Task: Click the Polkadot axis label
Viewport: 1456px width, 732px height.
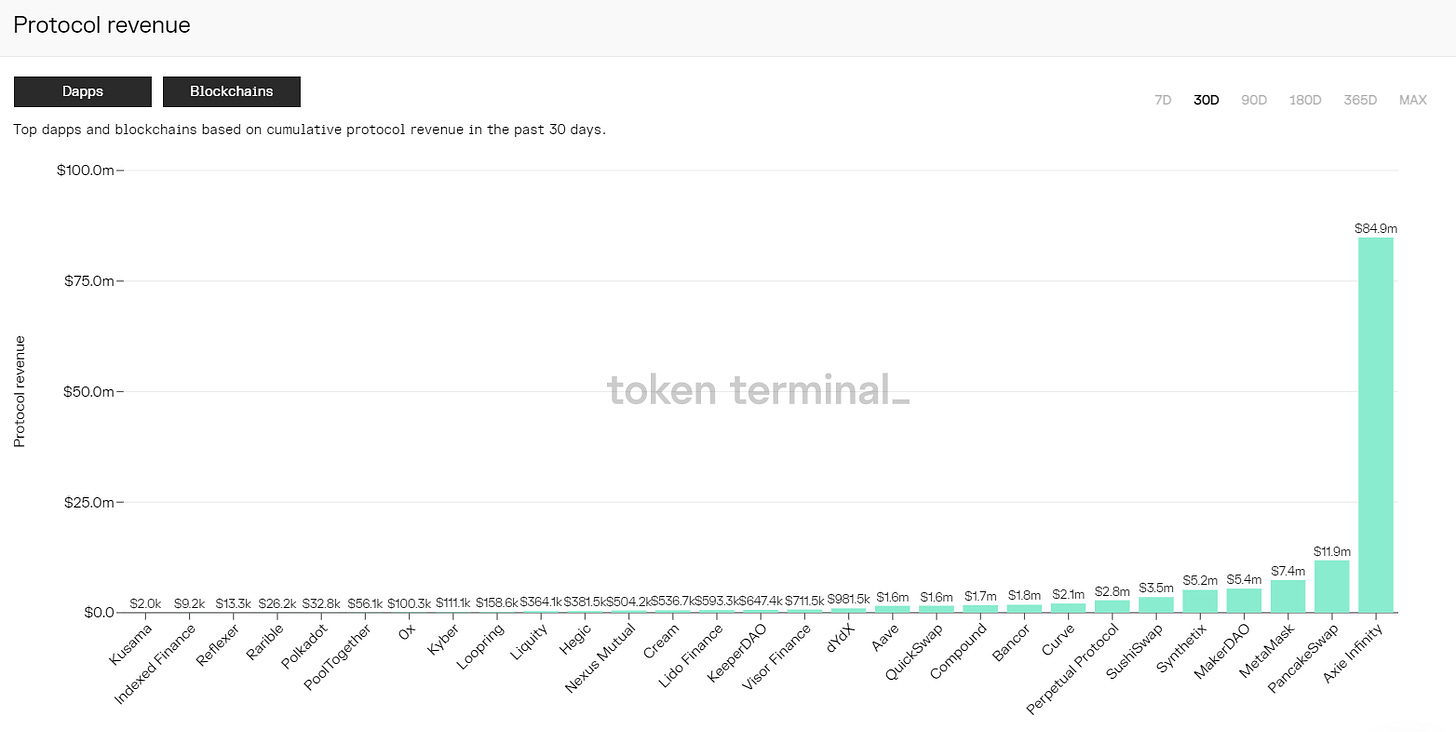Action: click(305, 648)
